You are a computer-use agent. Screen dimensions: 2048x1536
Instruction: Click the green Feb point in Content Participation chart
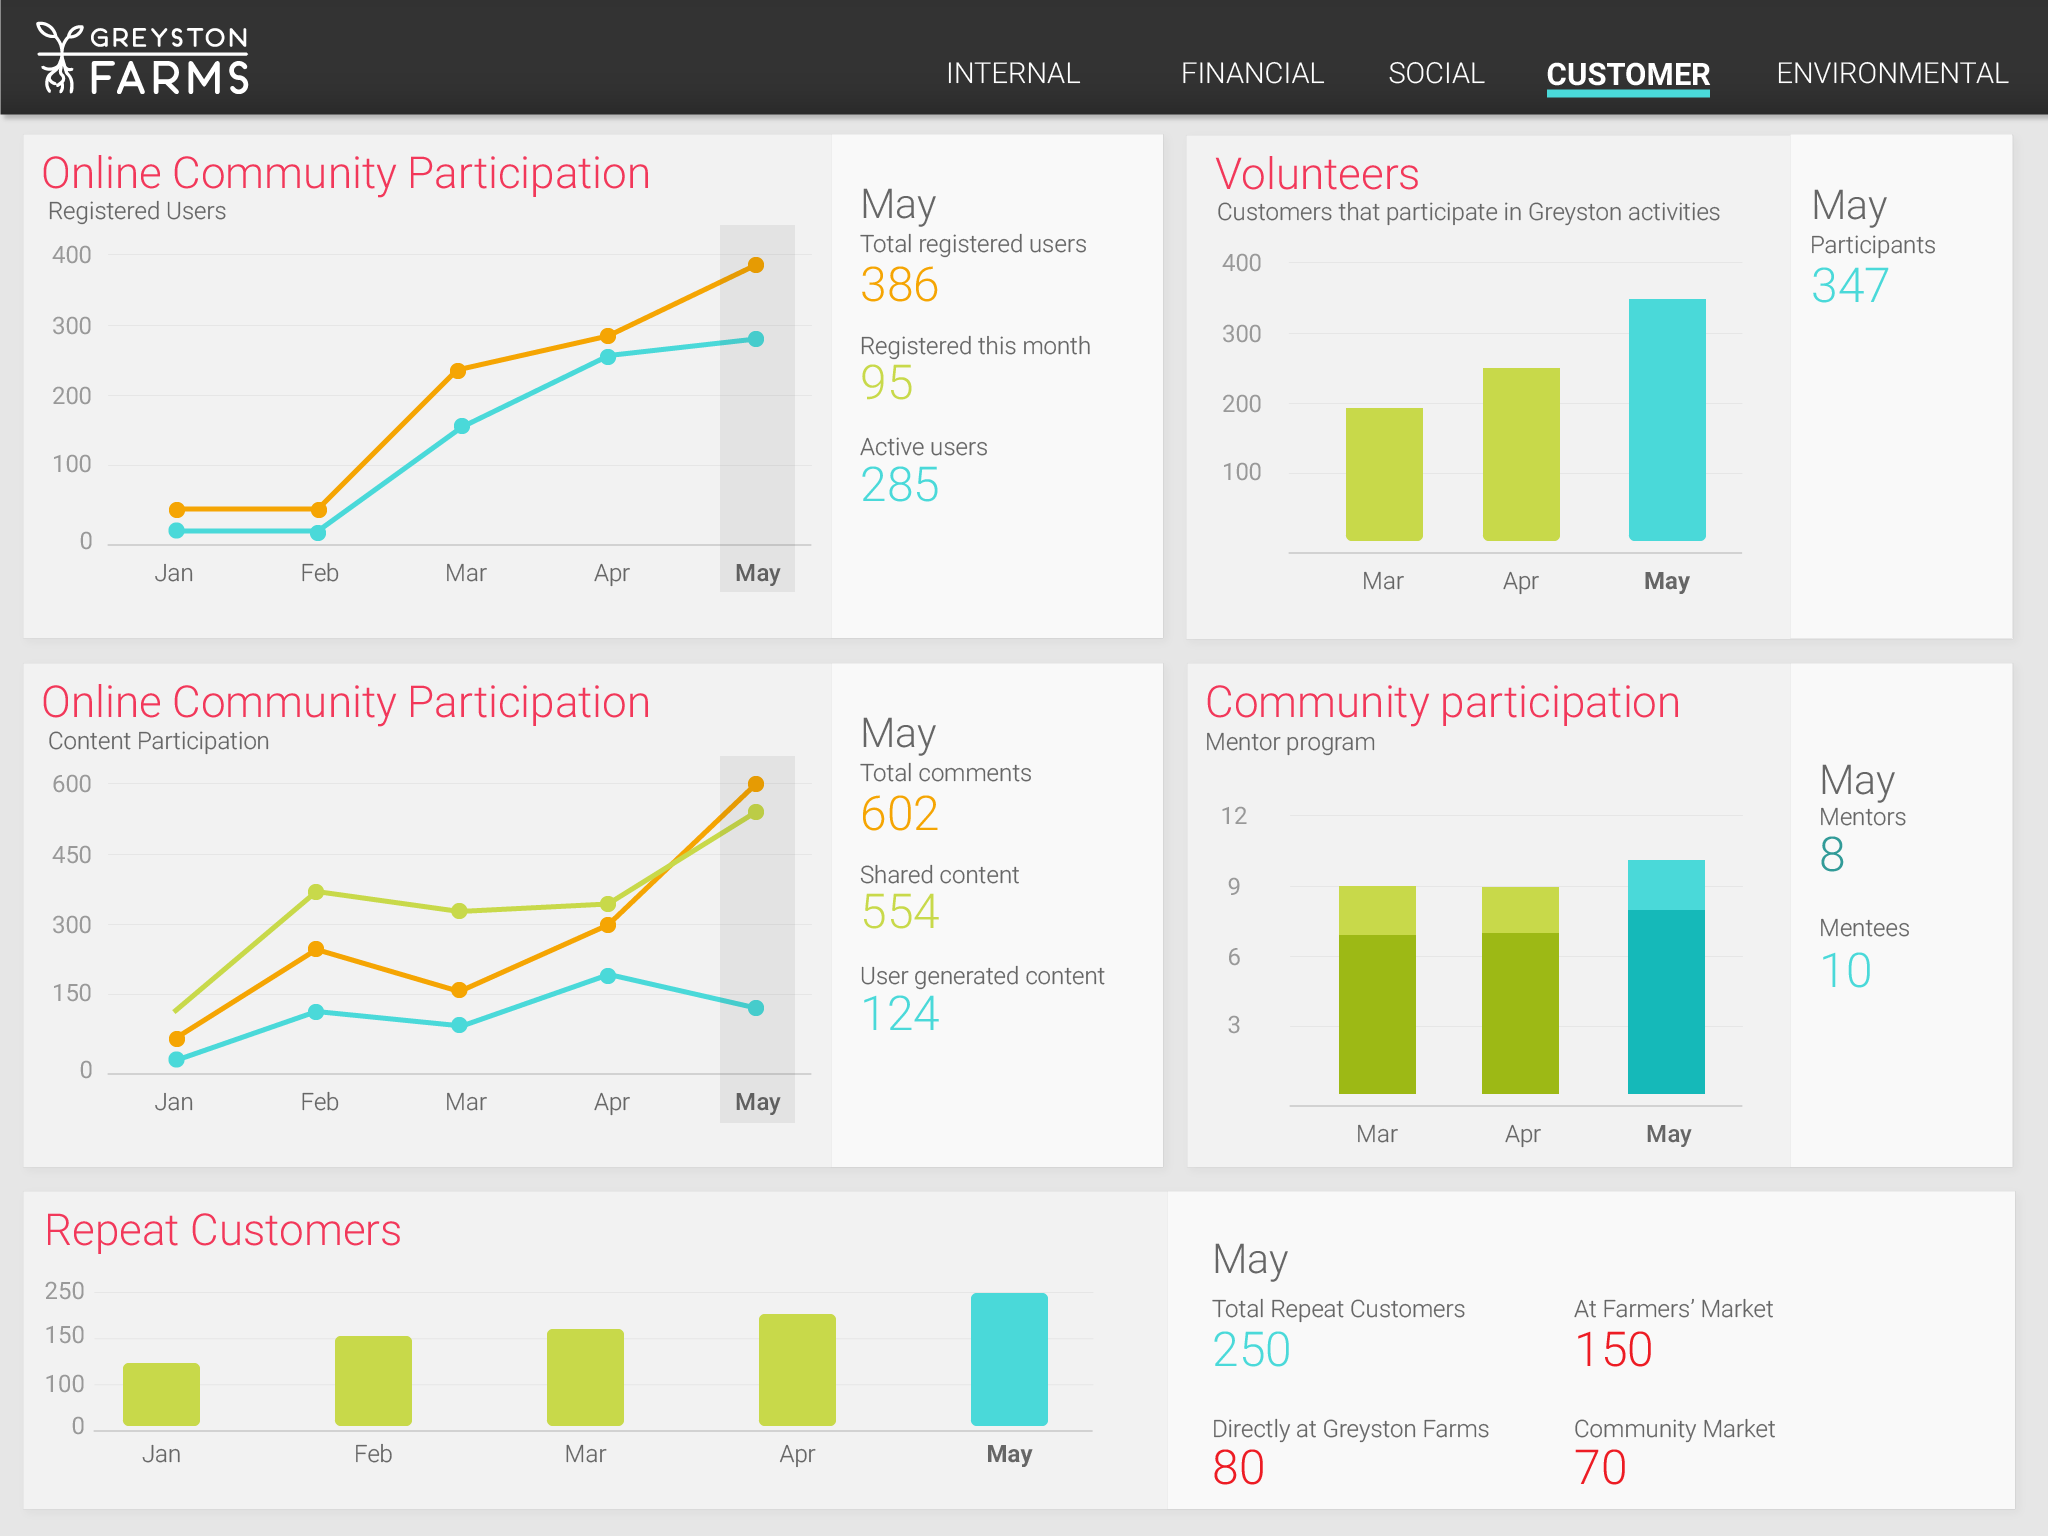click(316, 892)
